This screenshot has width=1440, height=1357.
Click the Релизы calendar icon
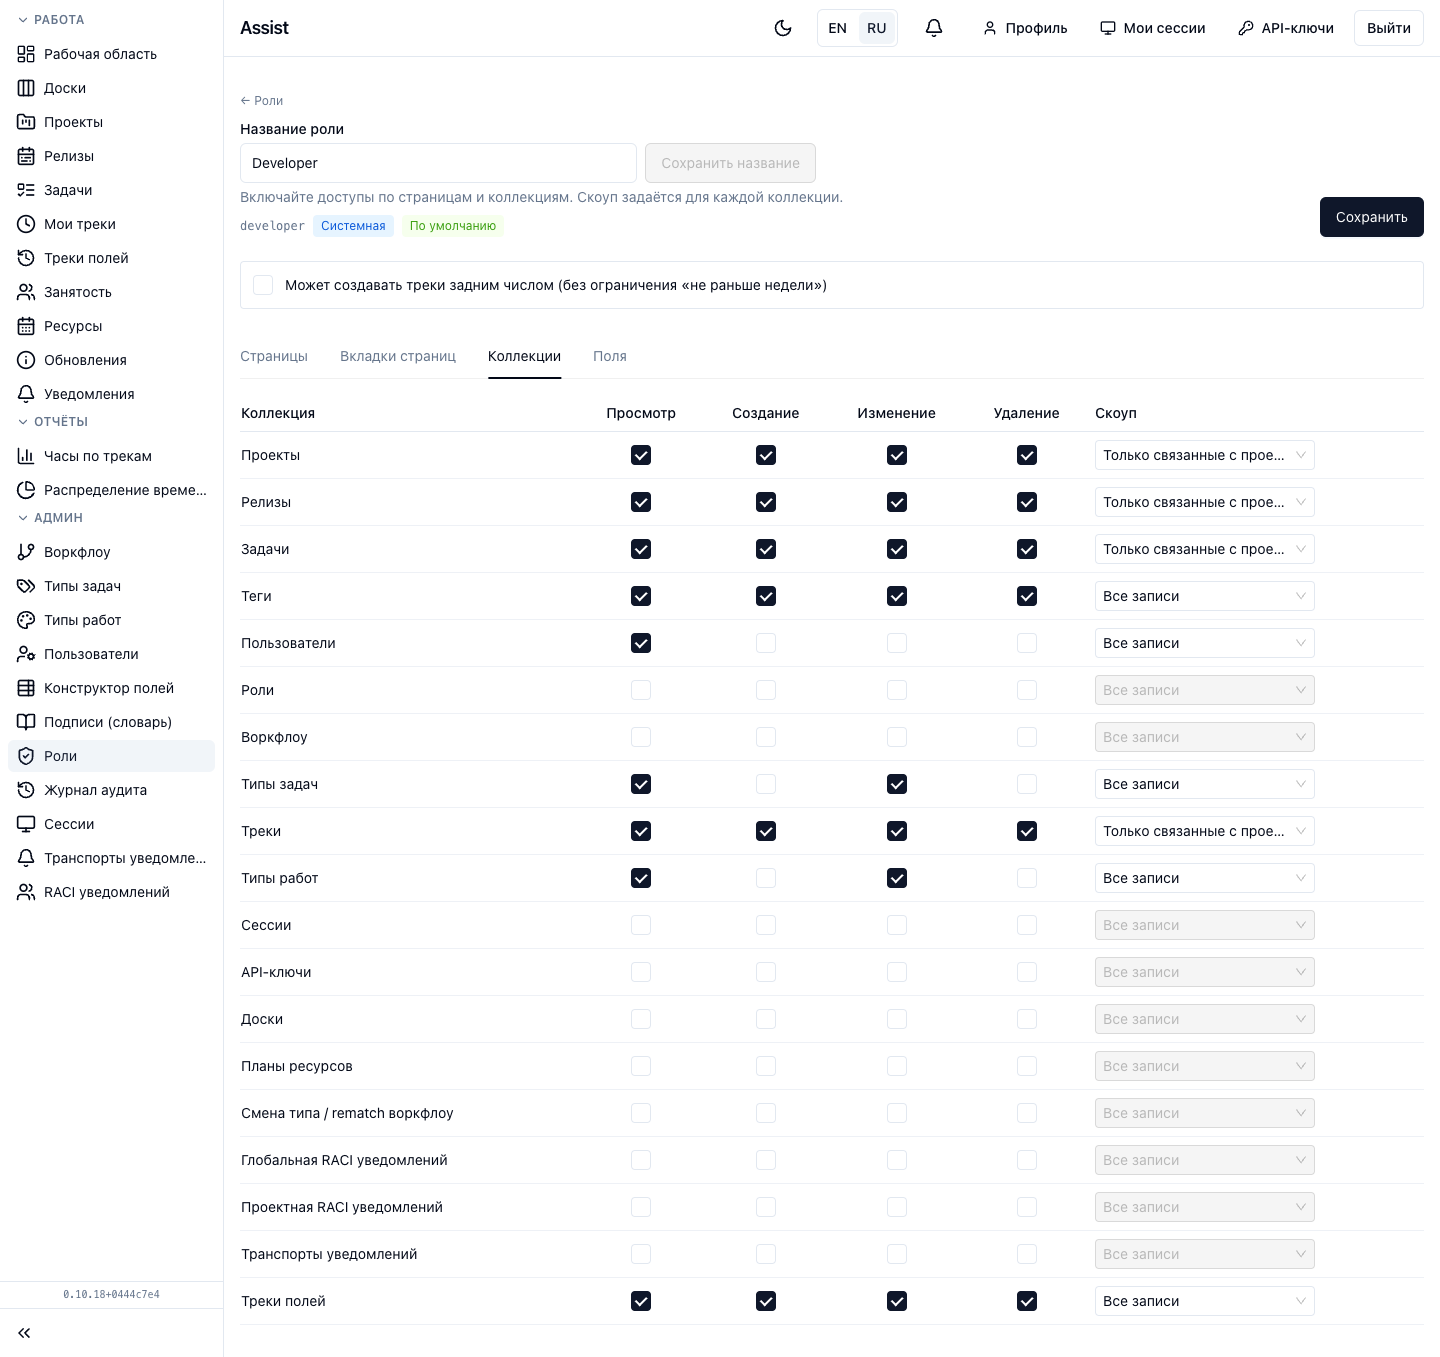[26, 156]
